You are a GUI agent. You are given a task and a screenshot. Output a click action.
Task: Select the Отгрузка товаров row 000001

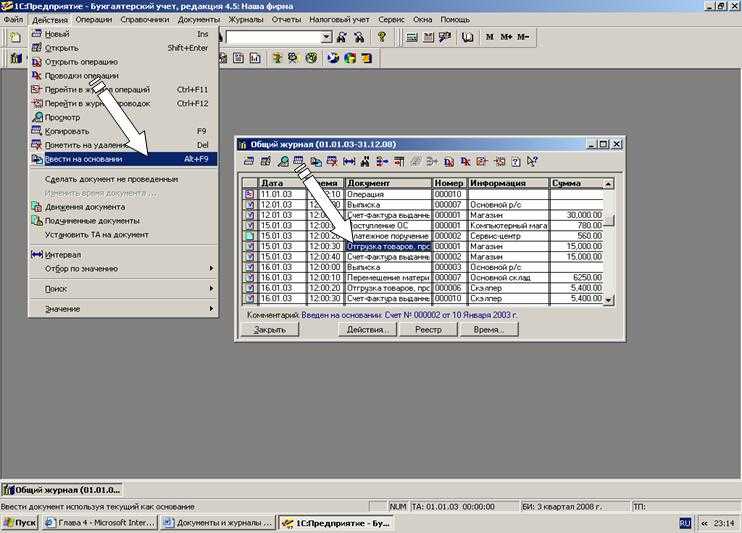click(x=423, y=246)
